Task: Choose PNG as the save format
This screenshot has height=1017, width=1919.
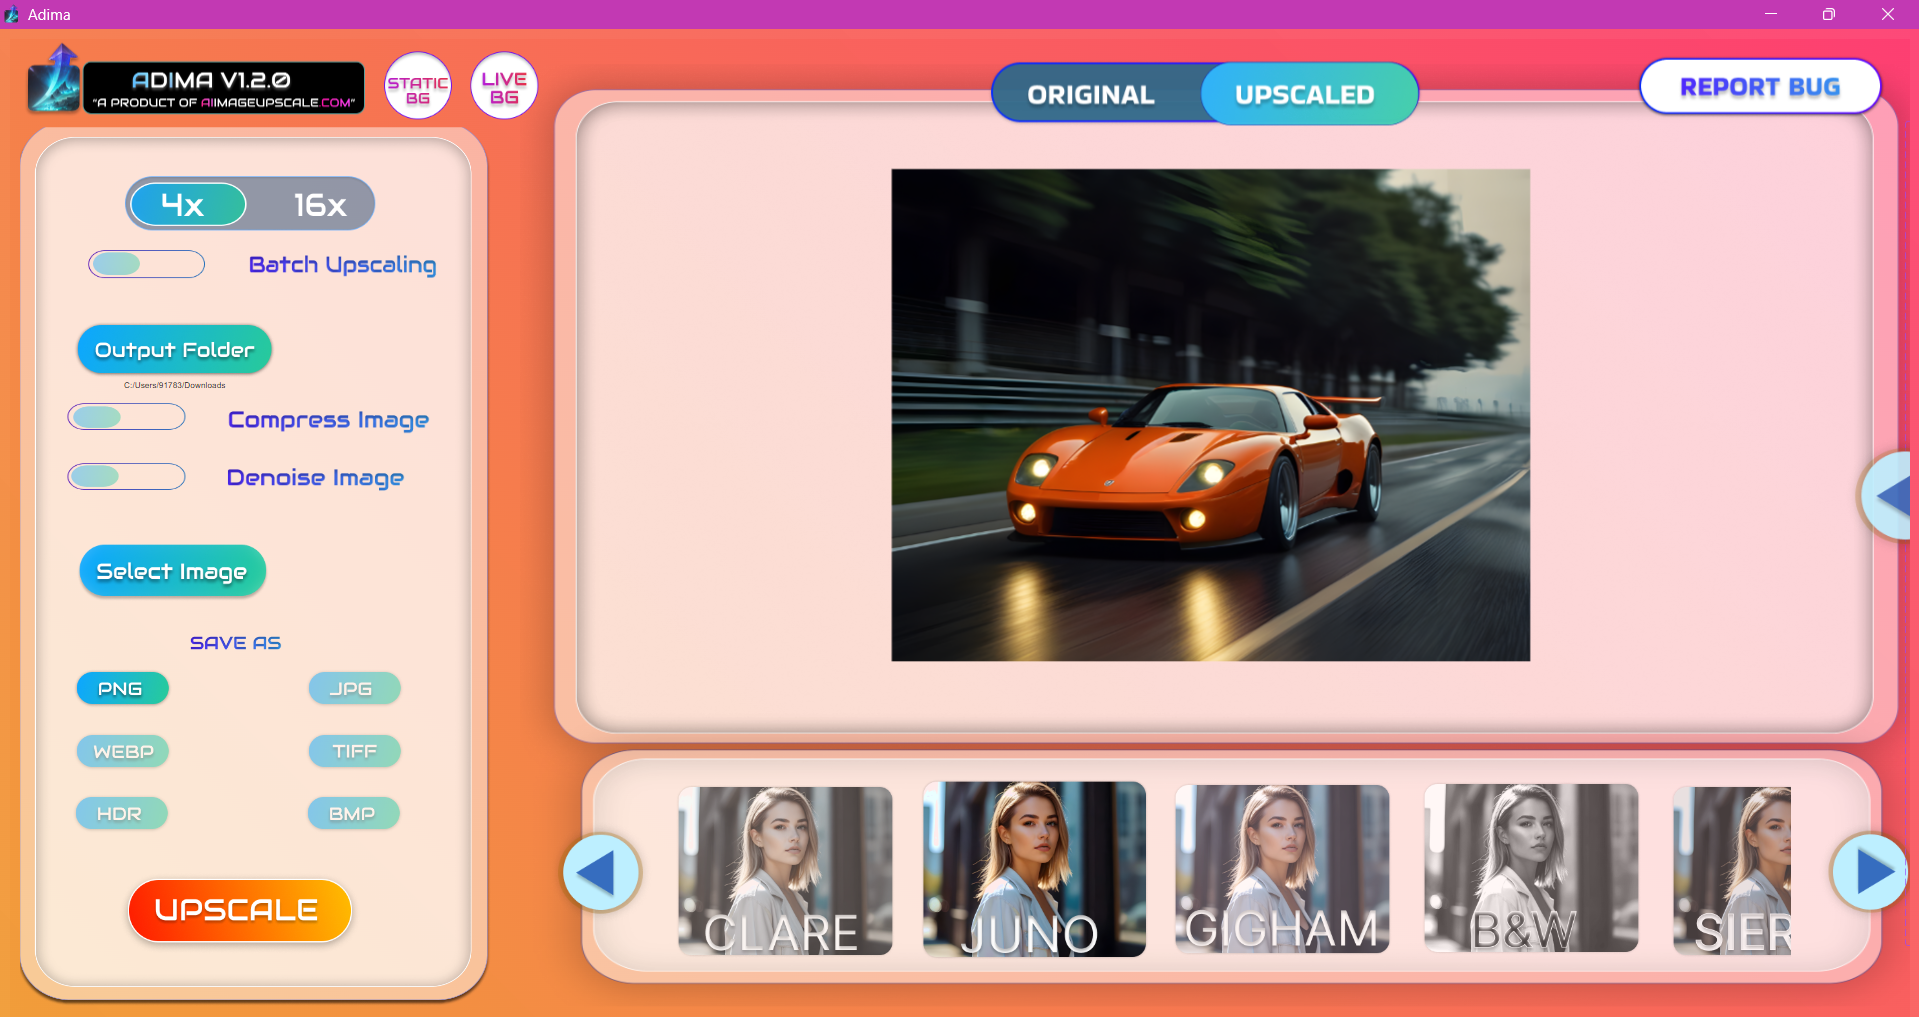Action: click(x=122, y=688)
